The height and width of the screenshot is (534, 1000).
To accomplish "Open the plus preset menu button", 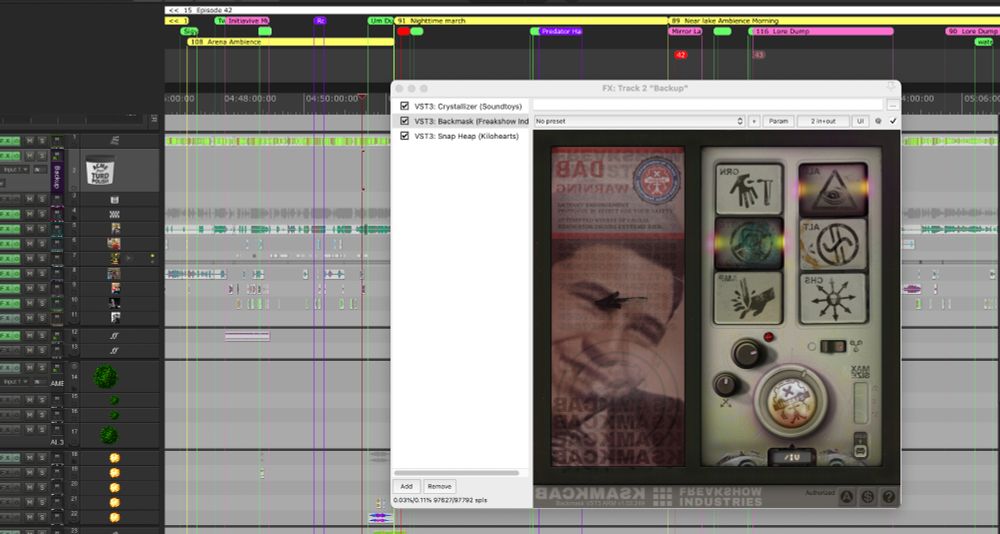I will click(753, 121).
